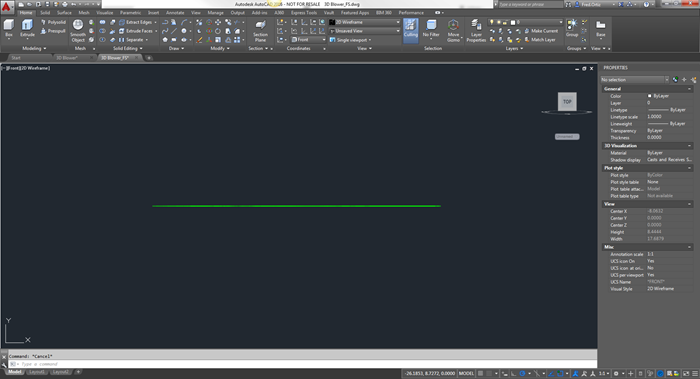Switch to the Visualize ribbon tab
This screenshot has width=700, height=379.
(x=104, y=12)
